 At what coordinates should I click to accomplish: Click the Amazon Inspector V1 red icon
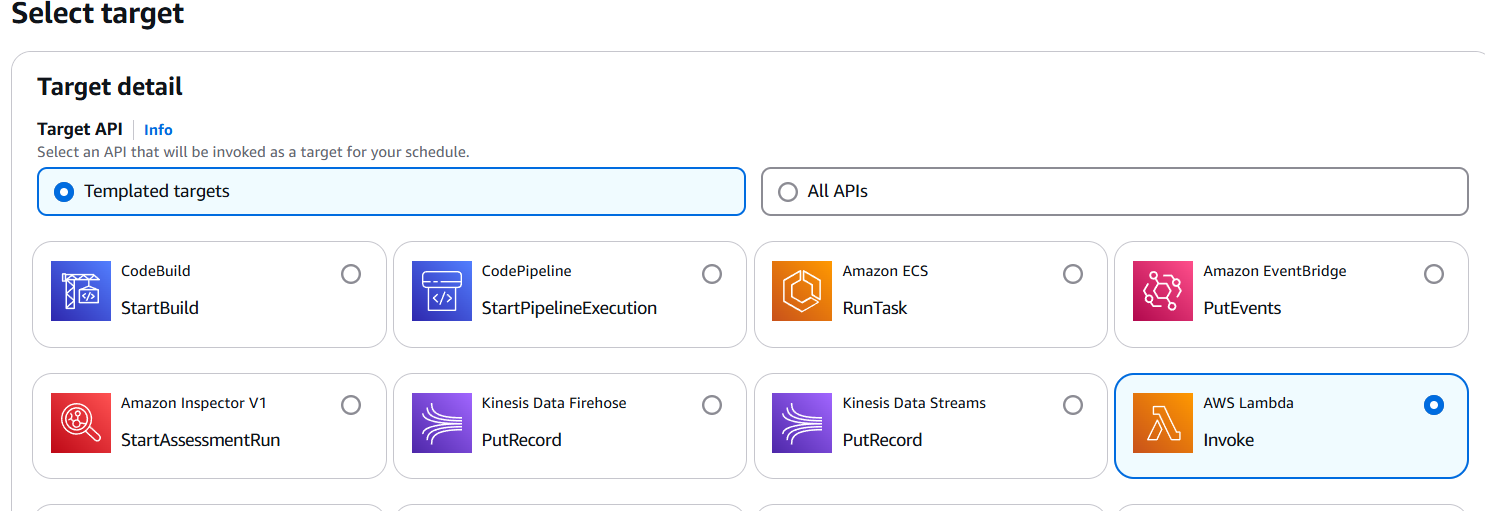pyautogui.click(x=81, y=423)
